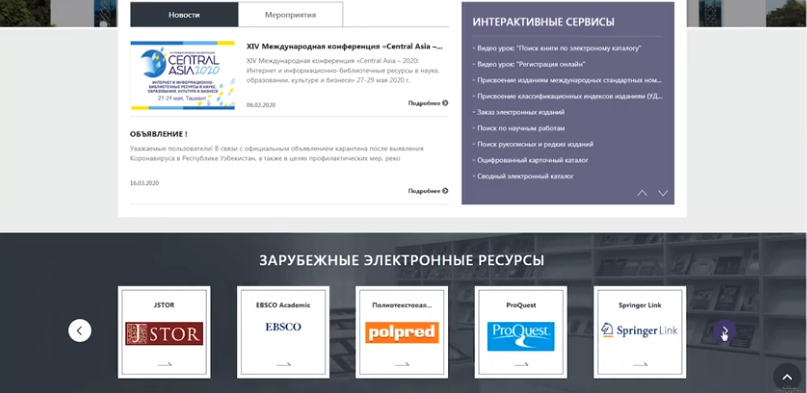Switch to the Мероприятия tab
This screenshot has height=393, width=807.
(290, 14)
